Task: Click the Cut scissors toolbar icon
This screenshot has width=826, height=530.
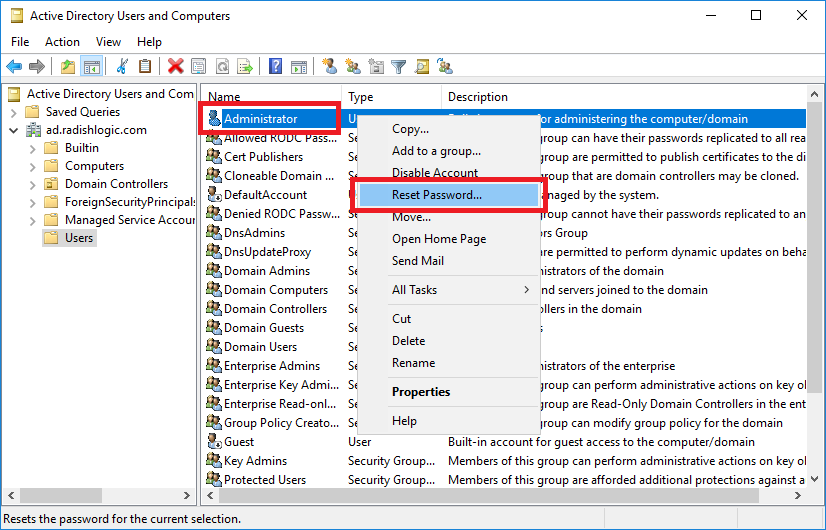Action: coord(122,66)
